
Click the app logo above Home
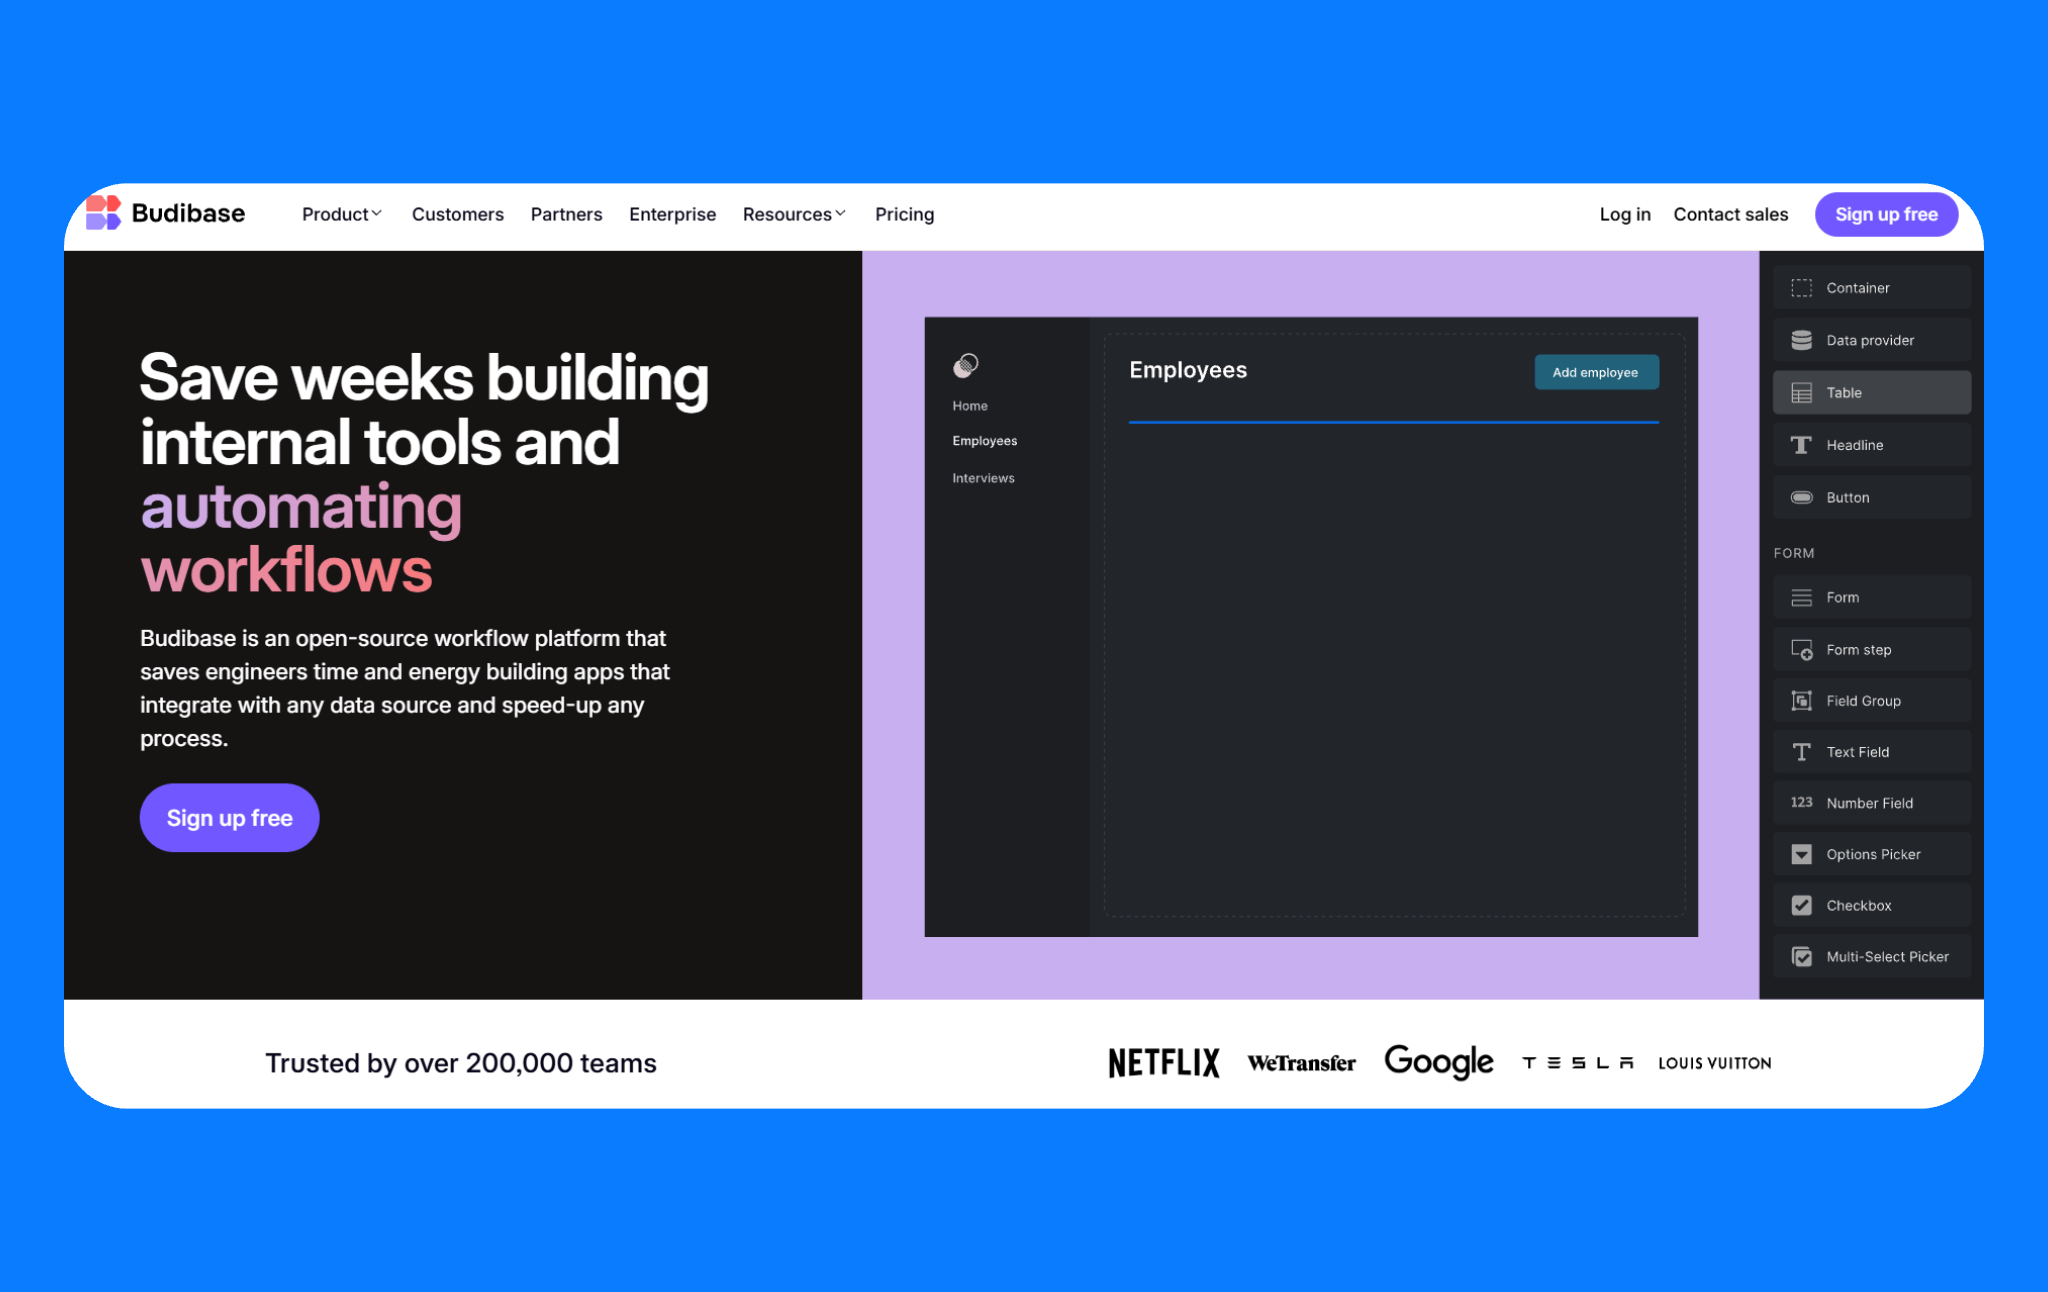966,365
